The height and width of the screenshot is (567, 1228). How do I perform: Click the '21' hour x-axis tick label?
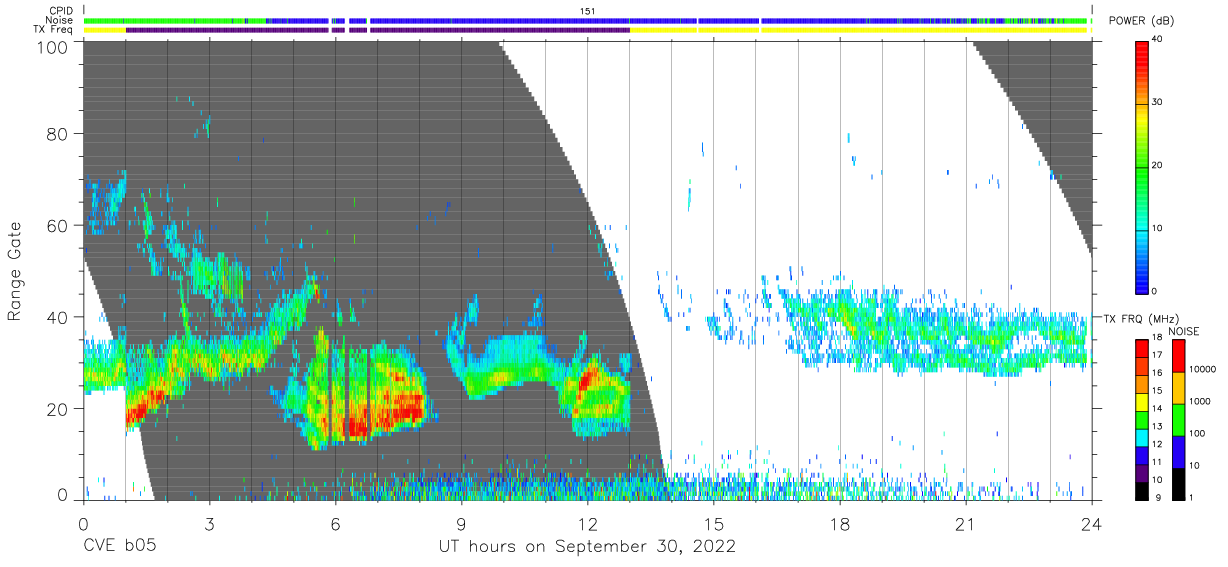[966, 523]
